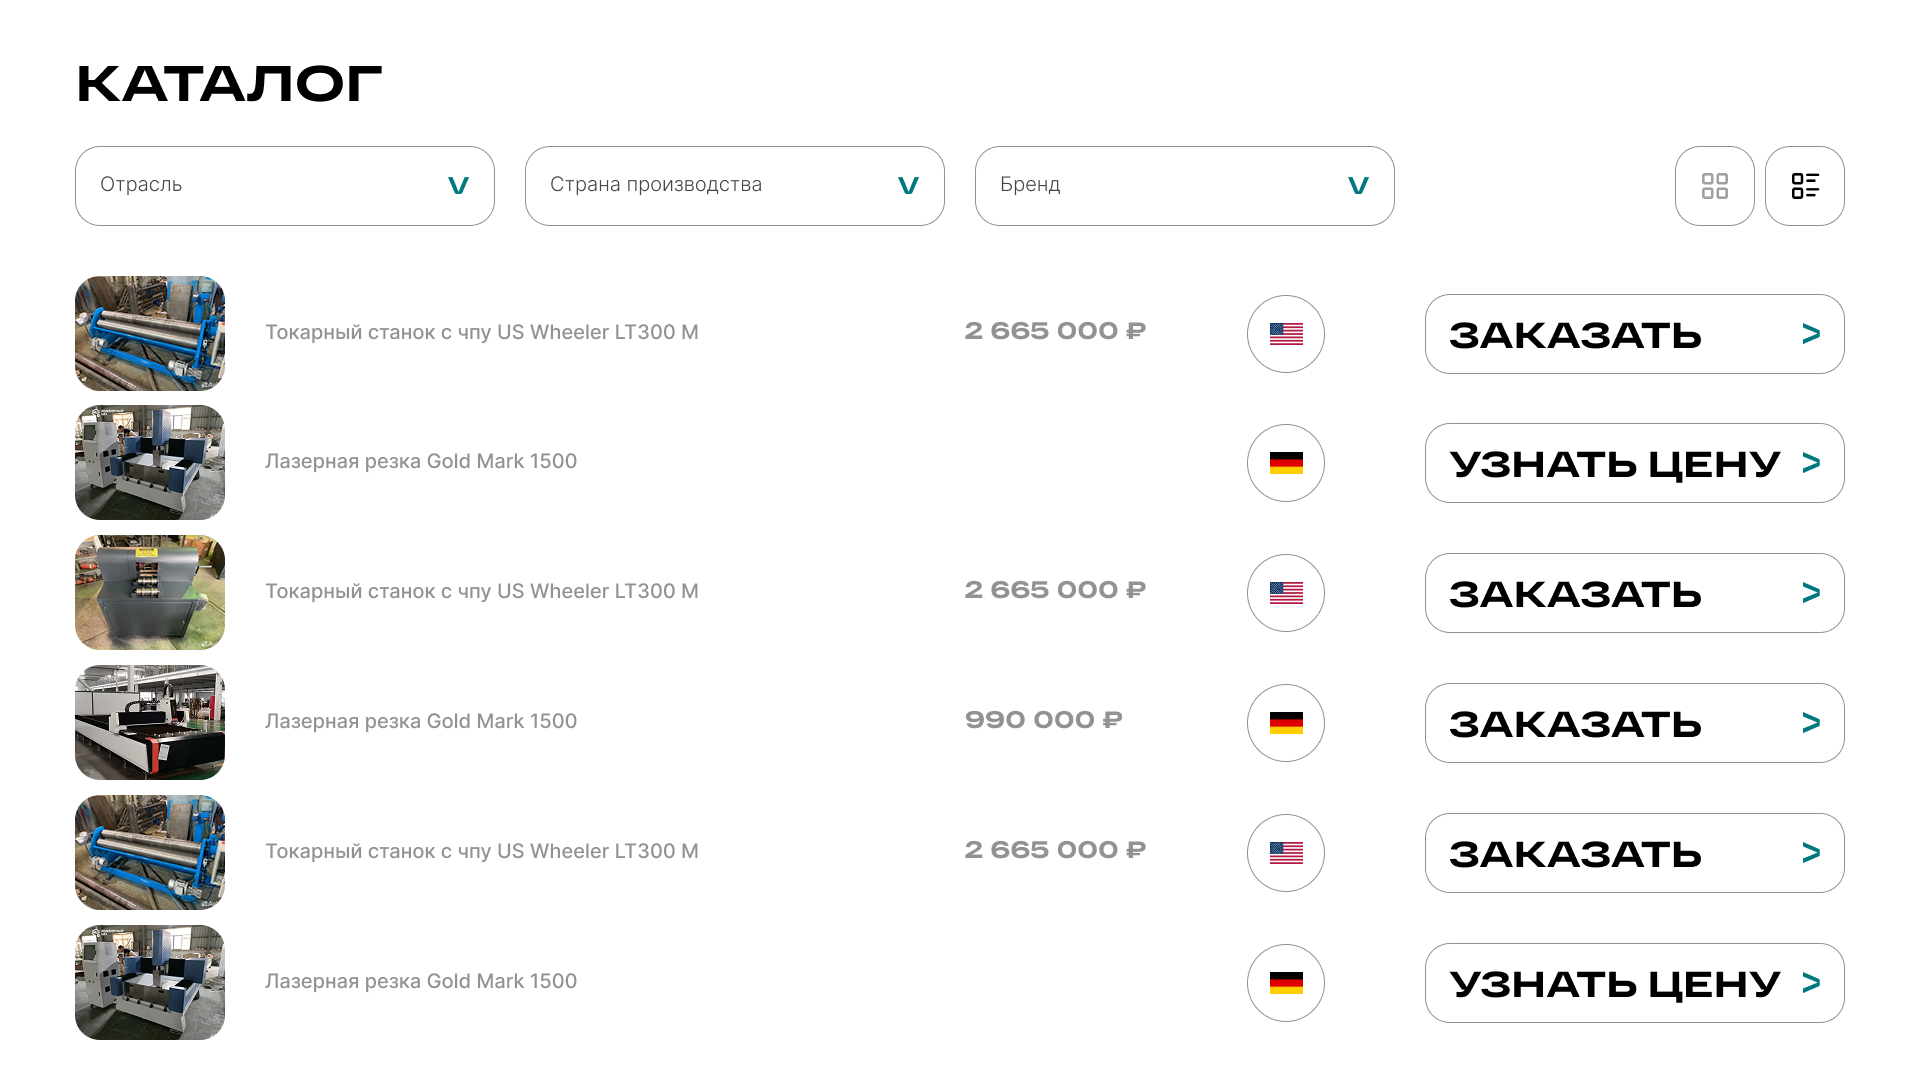Open third row Токарный станок product link
Viewport: 1920px width, 1080px height.
point(481,591)
